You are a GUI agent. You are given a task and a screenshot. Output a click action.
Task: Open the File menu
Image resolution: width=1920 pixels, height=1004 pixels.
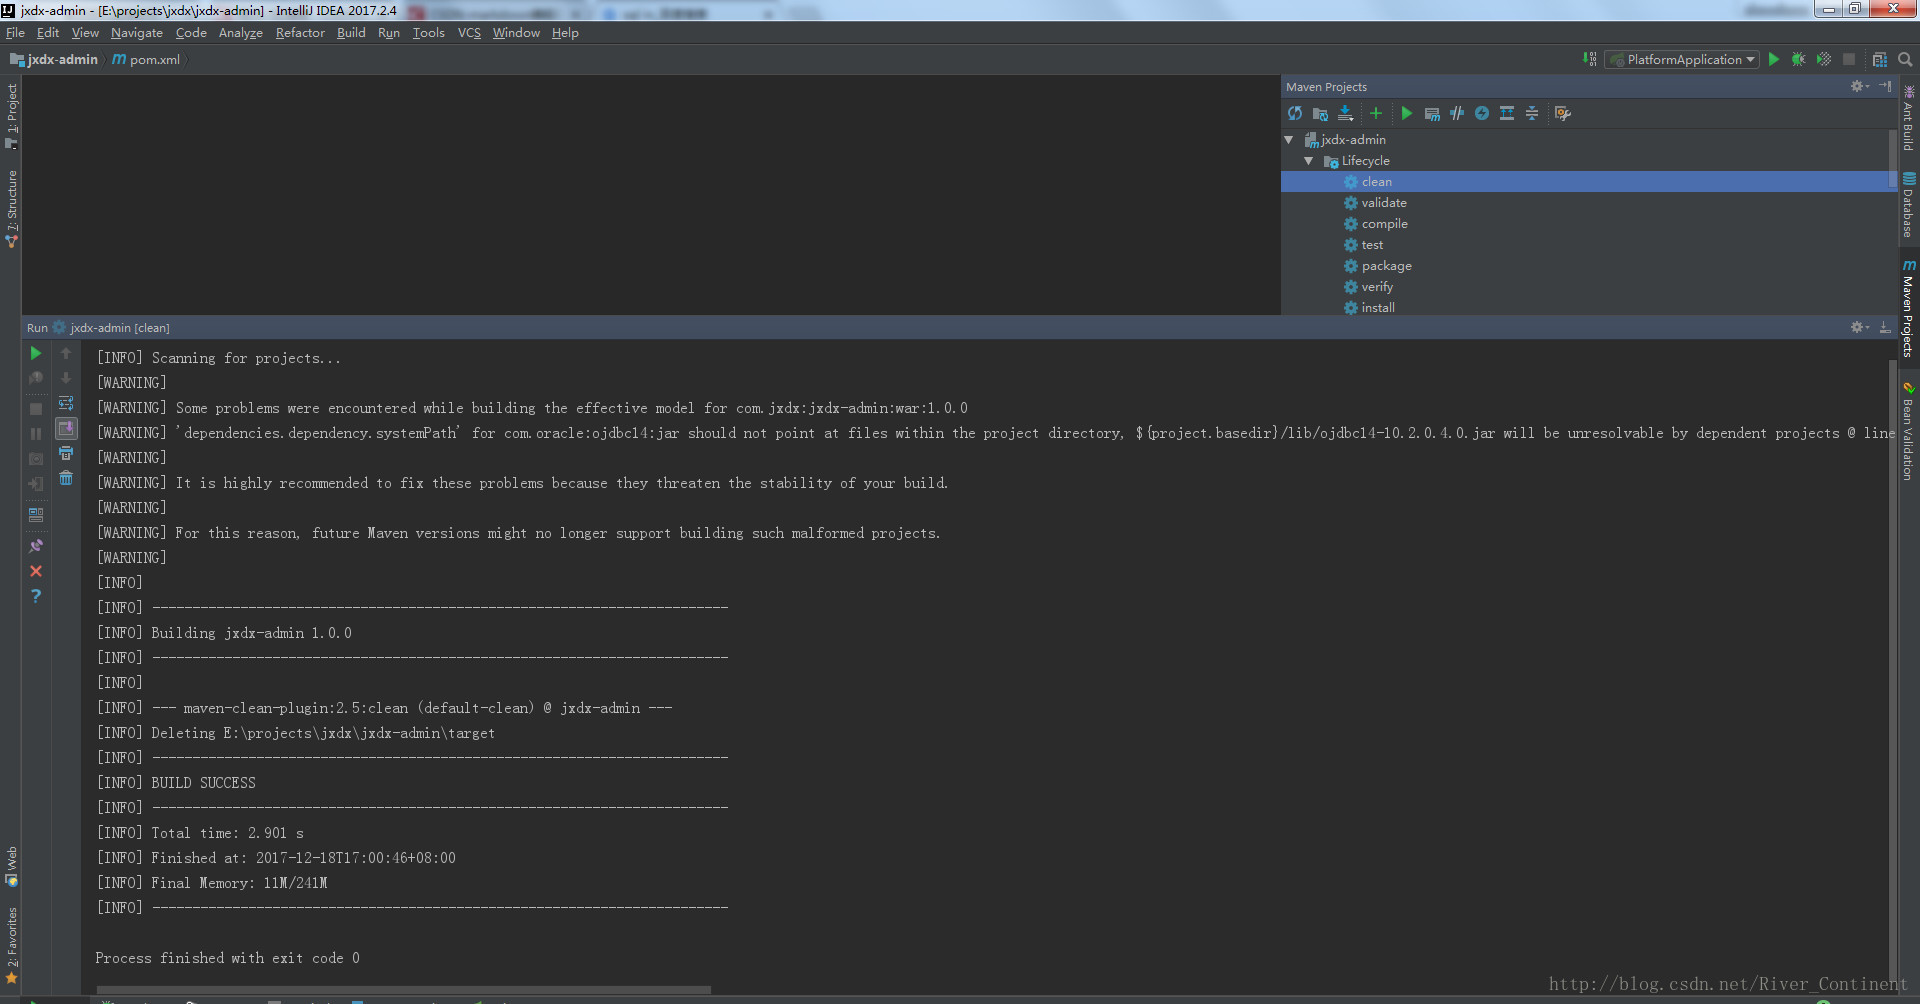click(x=15, y=33)
